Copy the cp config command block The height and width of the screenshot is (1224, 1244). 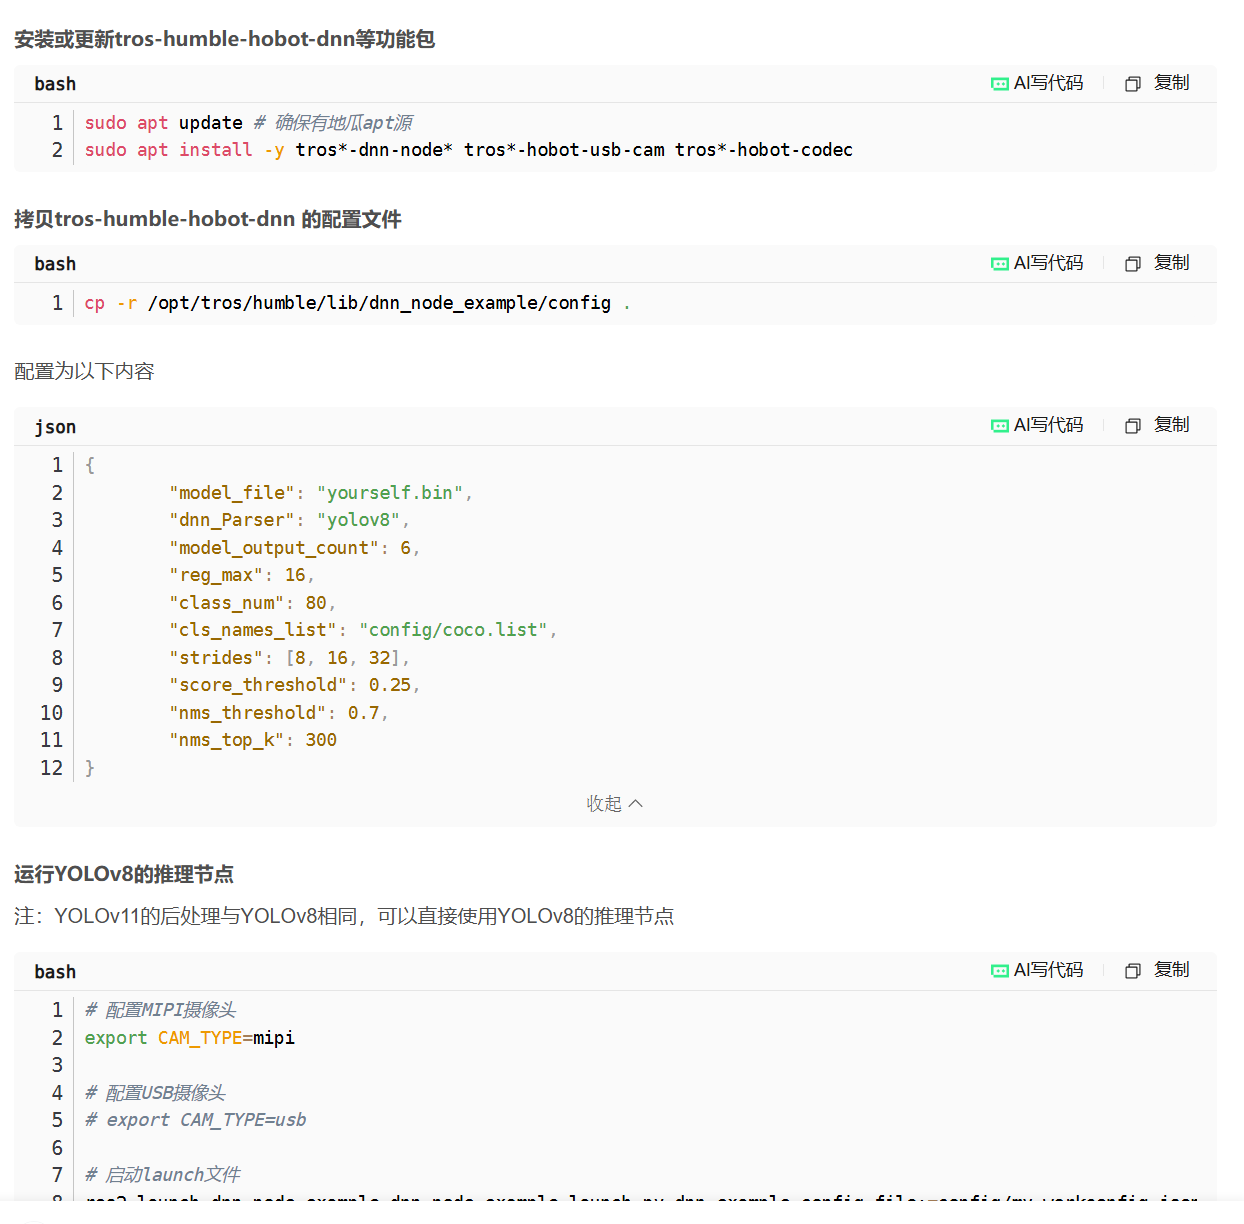click(1158, 263)
